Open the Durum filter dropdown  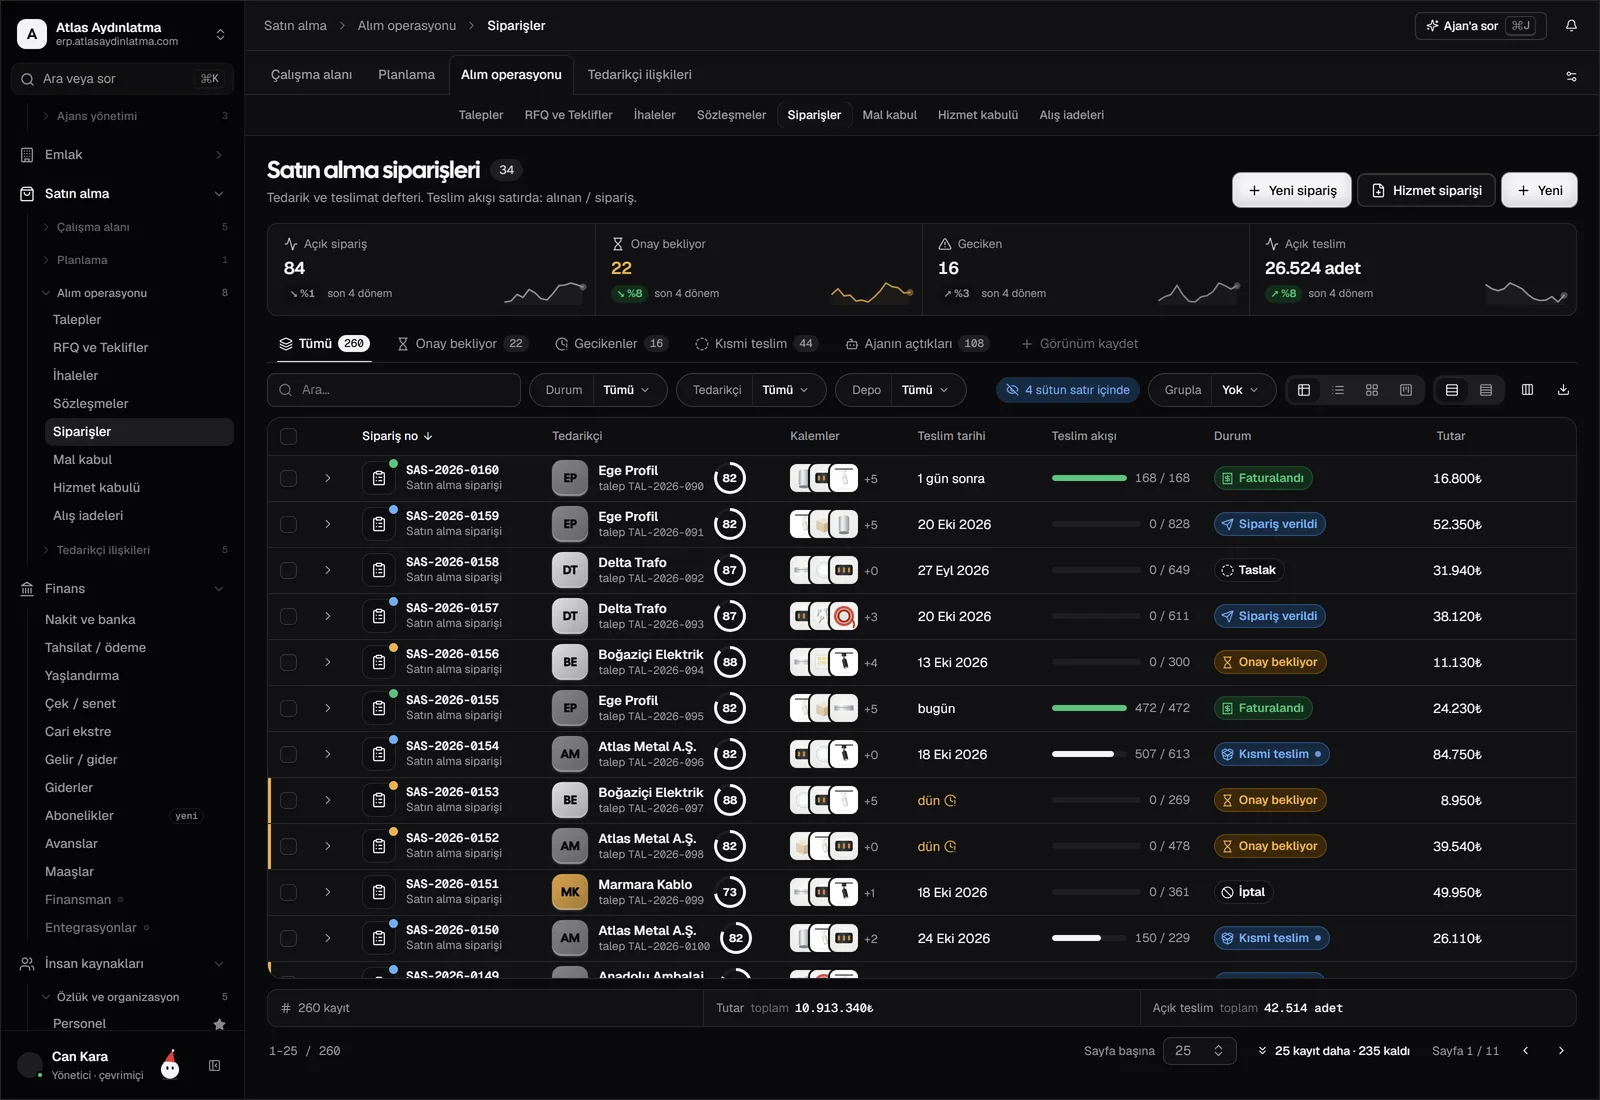pos(598,390)
